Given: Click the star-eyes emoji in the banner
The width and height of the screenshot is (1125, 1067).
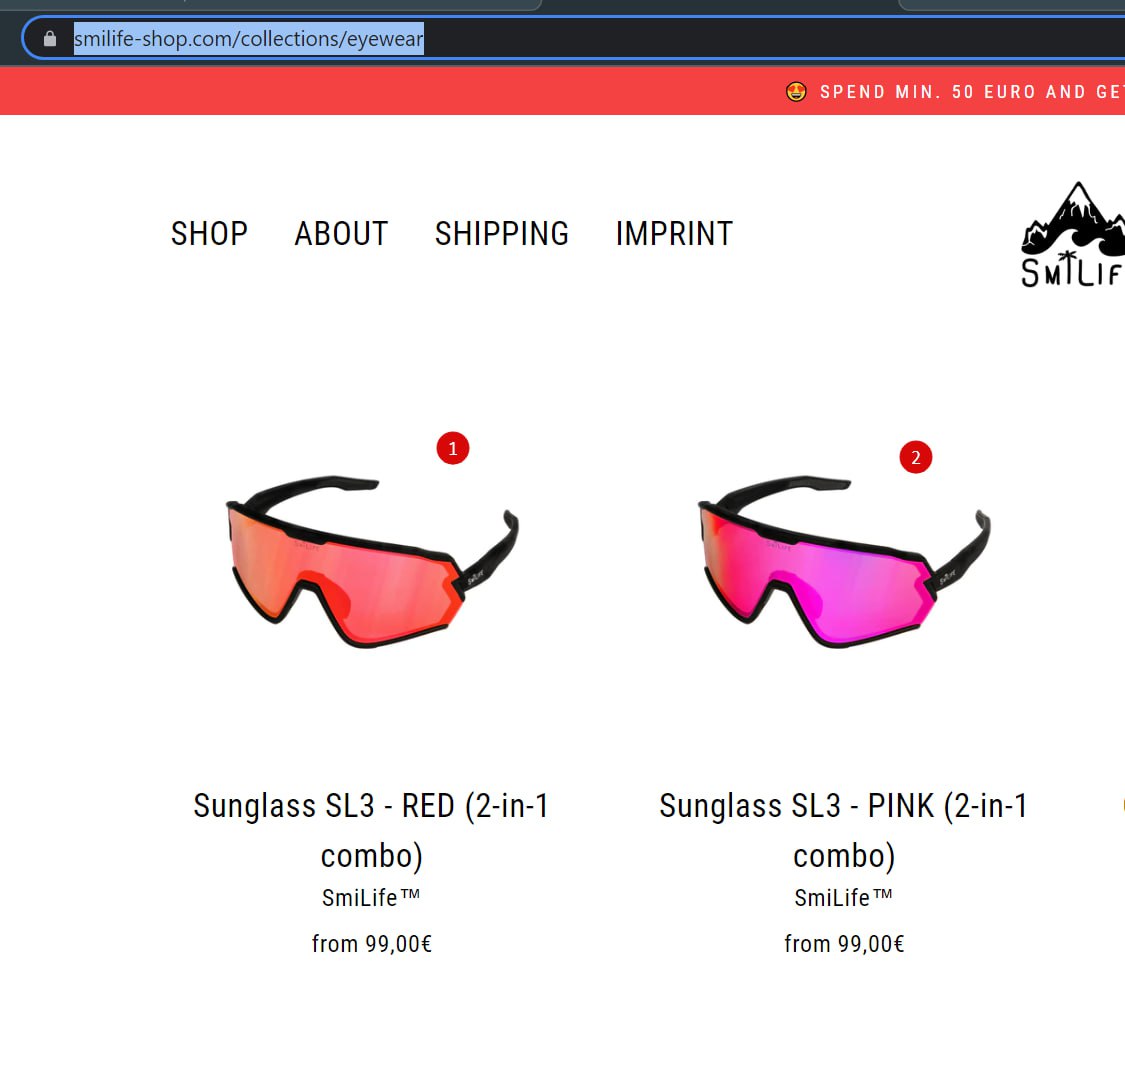Looking at the screenshot, I should [x=796, y=92].
